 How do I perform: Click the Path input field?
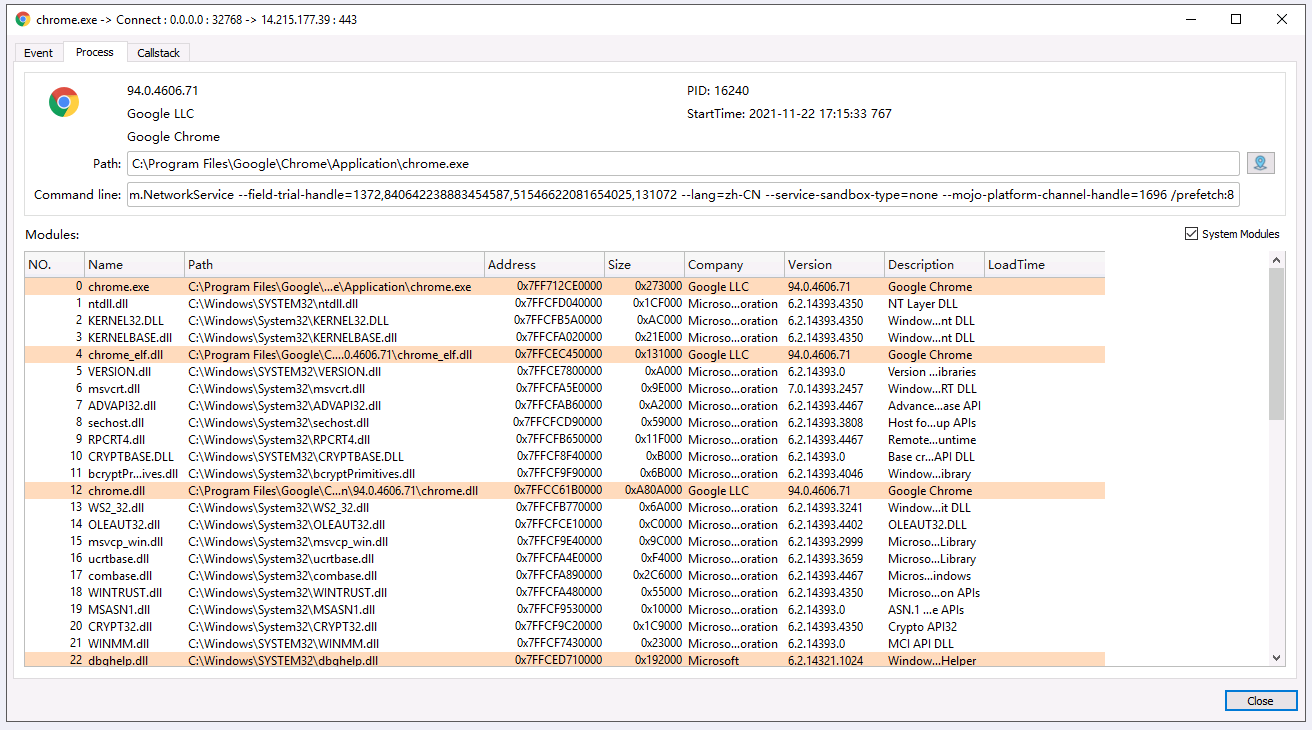(x=683, y=163)
